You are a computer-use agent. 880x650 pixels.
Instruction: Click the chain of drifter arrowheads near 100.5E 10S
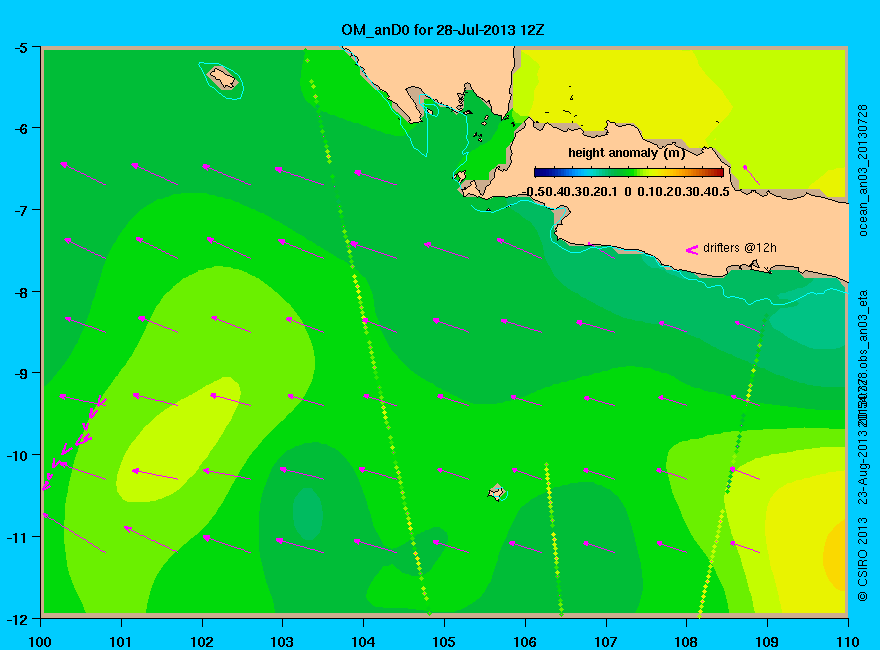tap(75, 442)
